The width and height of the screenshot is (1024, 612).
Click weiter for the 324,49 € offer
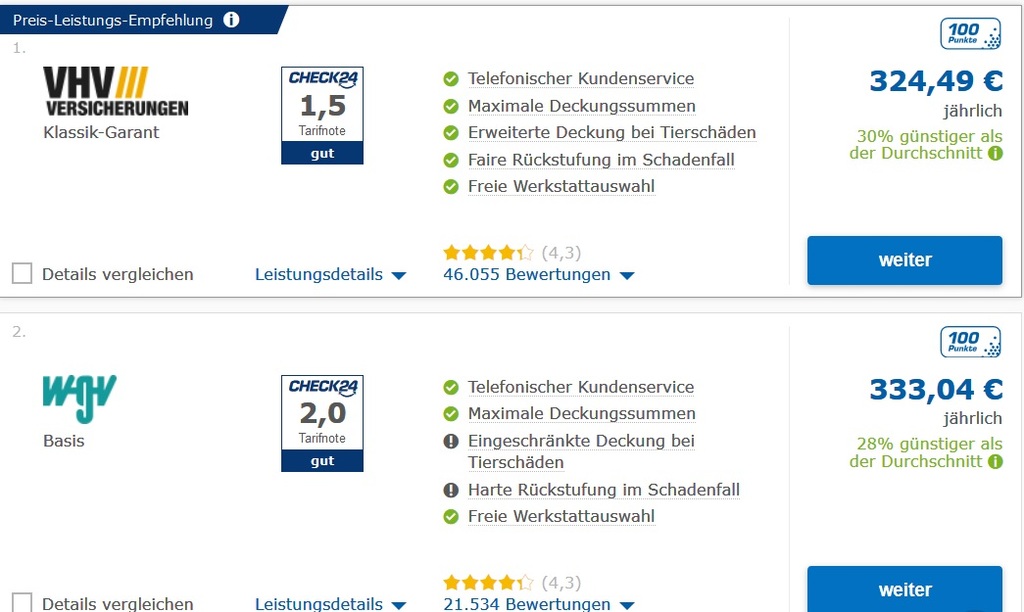point(904,260)
